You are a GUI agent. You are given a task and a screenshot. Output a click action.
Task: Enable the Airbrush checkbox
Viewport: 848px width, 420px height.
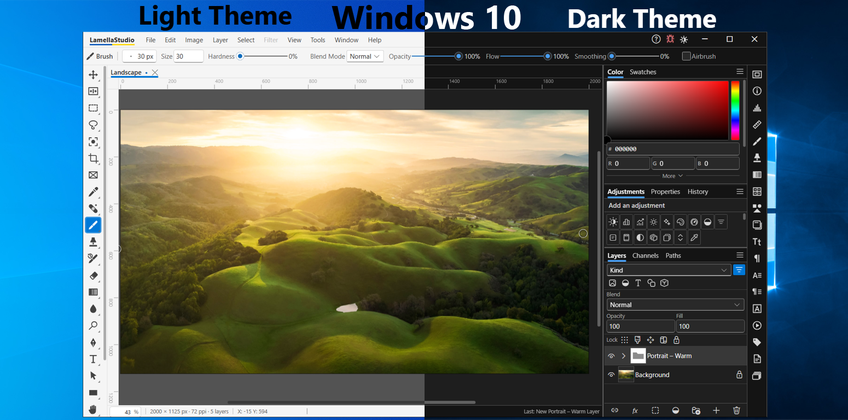(x=686, y=56)
